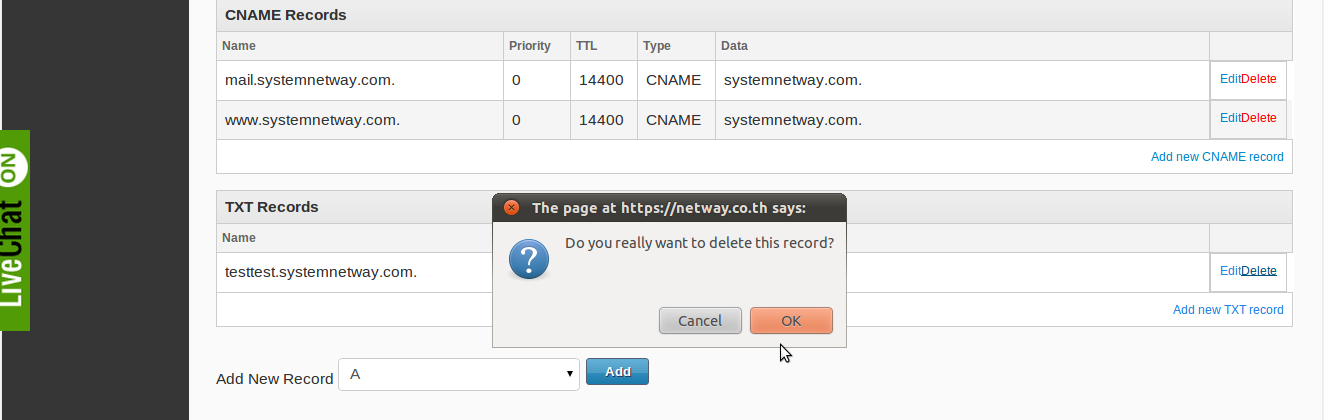
Task: Open the LiveChat ON side tab
Action: pos(15,230)
